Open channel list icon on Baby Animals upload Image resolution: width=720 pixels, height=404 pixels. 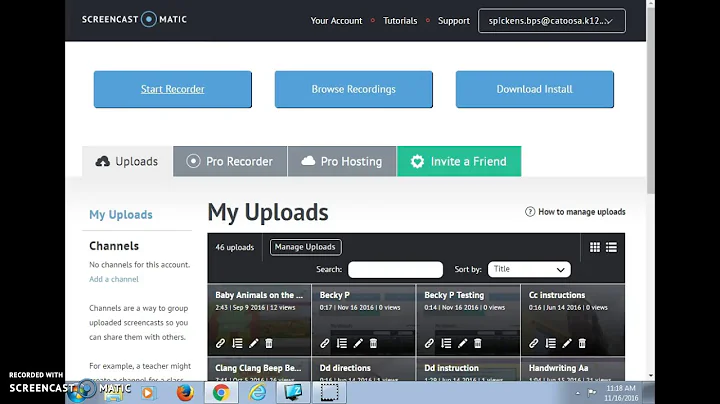237,343
